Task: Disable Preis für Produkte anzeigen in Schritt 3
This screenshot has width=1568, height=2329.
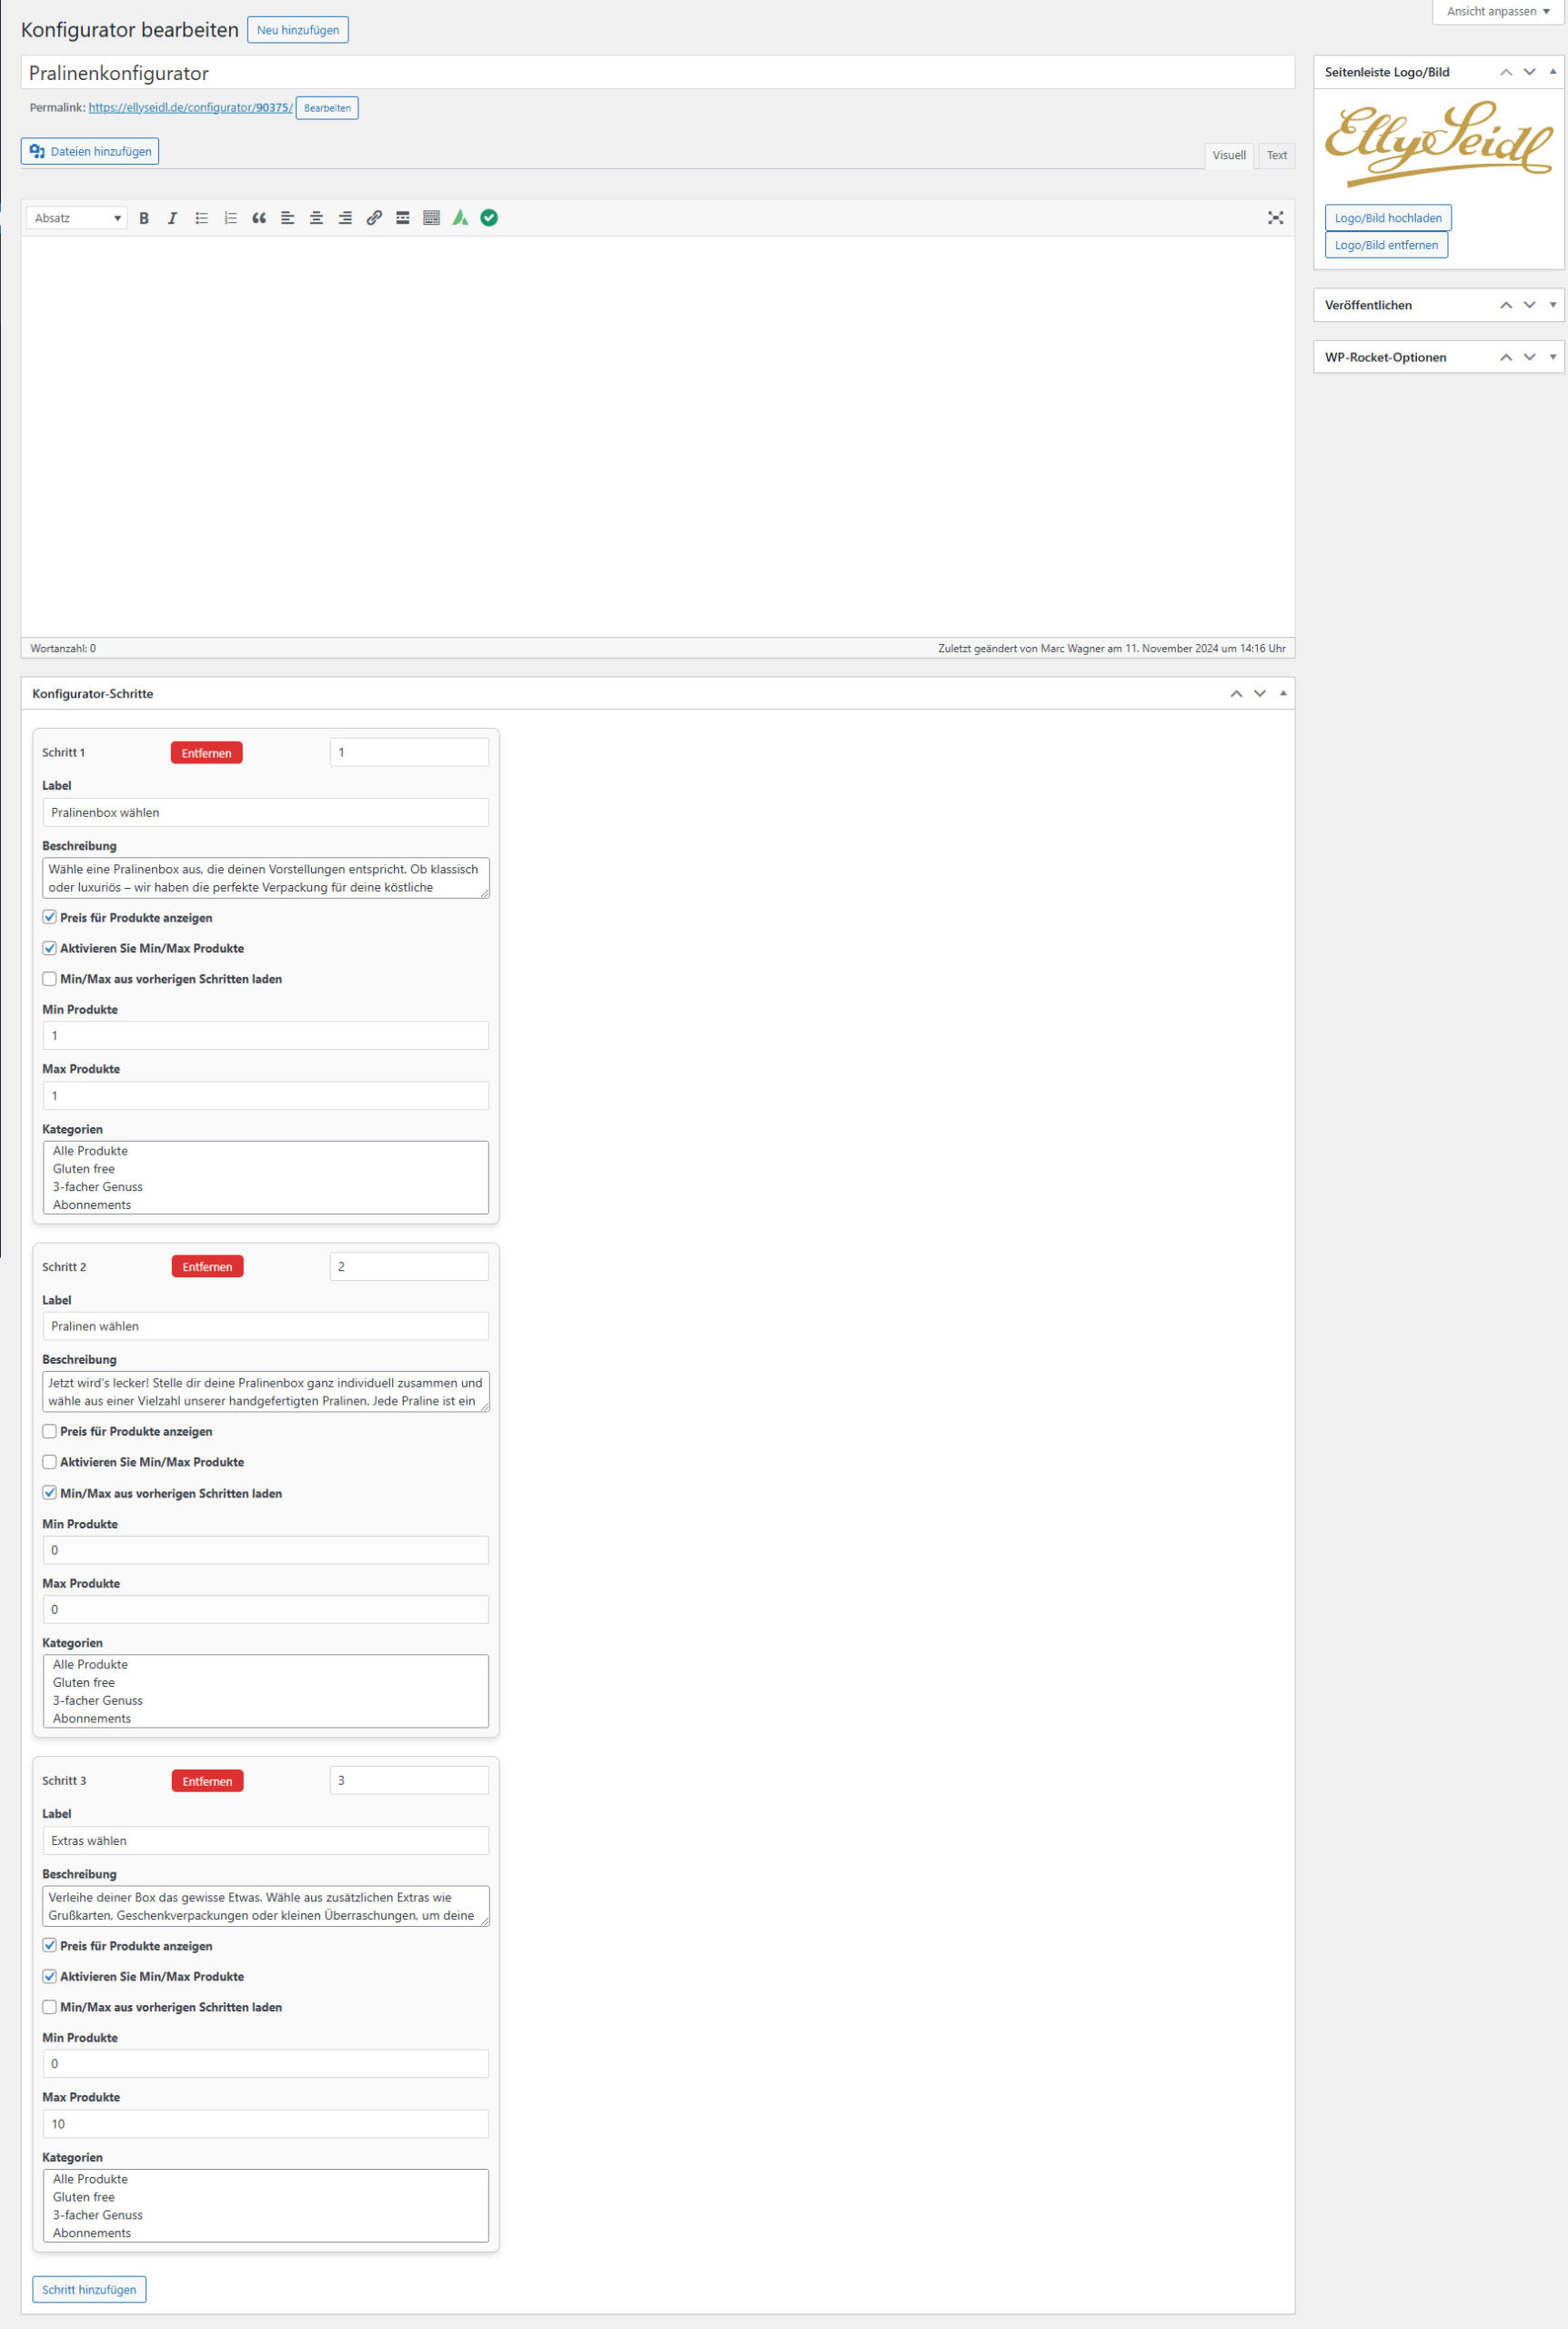Action: [49, 1946]
